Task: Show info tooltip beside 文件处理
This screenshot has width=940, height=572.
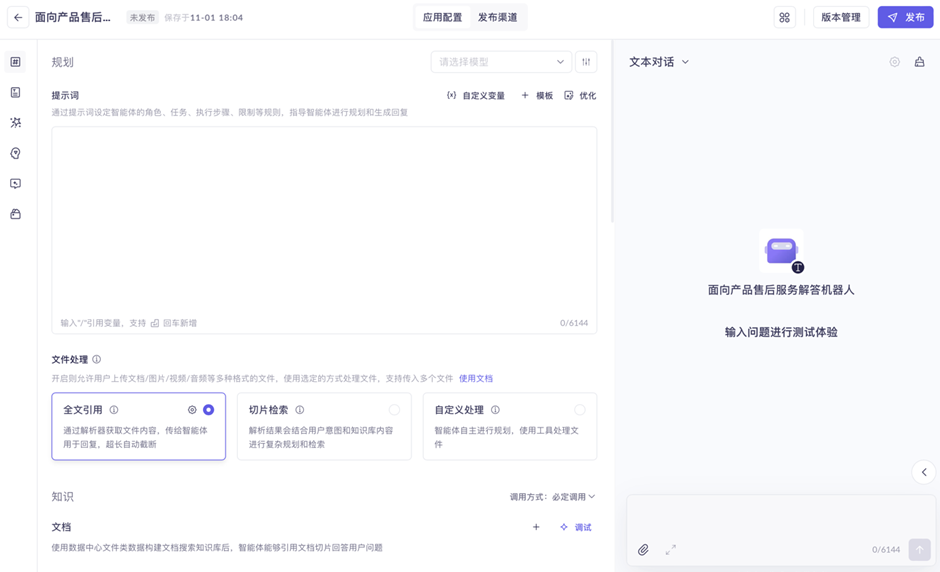Action: point(97,359)
